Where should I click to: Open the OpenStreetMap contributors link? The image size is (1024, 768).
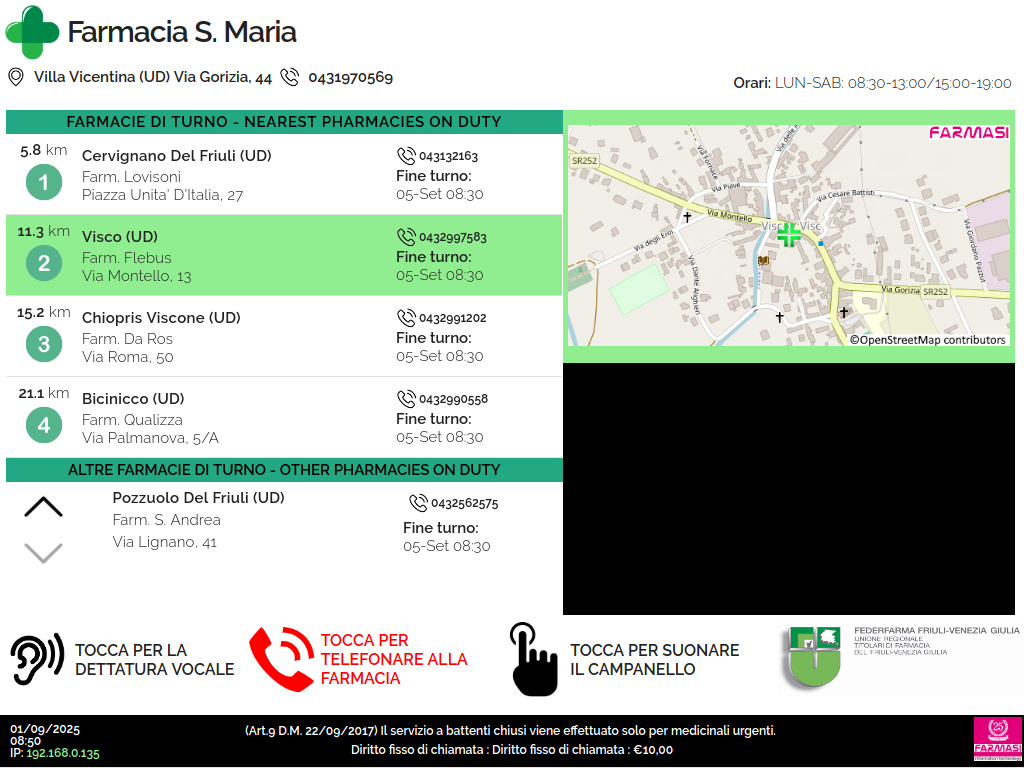[927, 340]
